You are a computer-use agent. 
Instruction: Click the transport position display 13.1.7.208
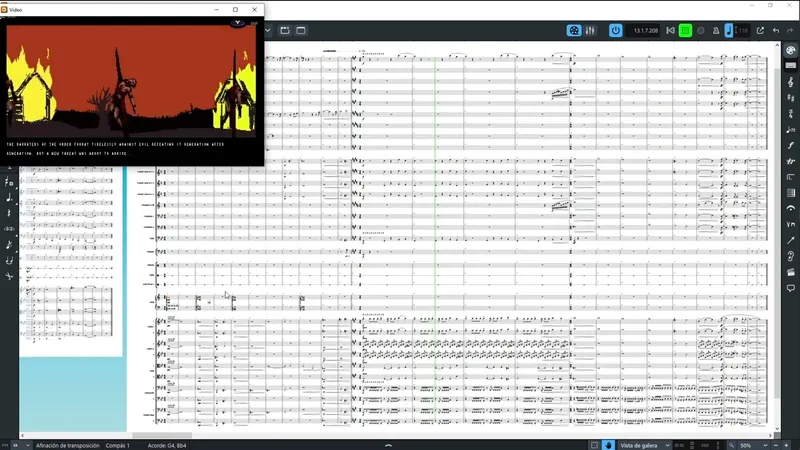[645, 31]
